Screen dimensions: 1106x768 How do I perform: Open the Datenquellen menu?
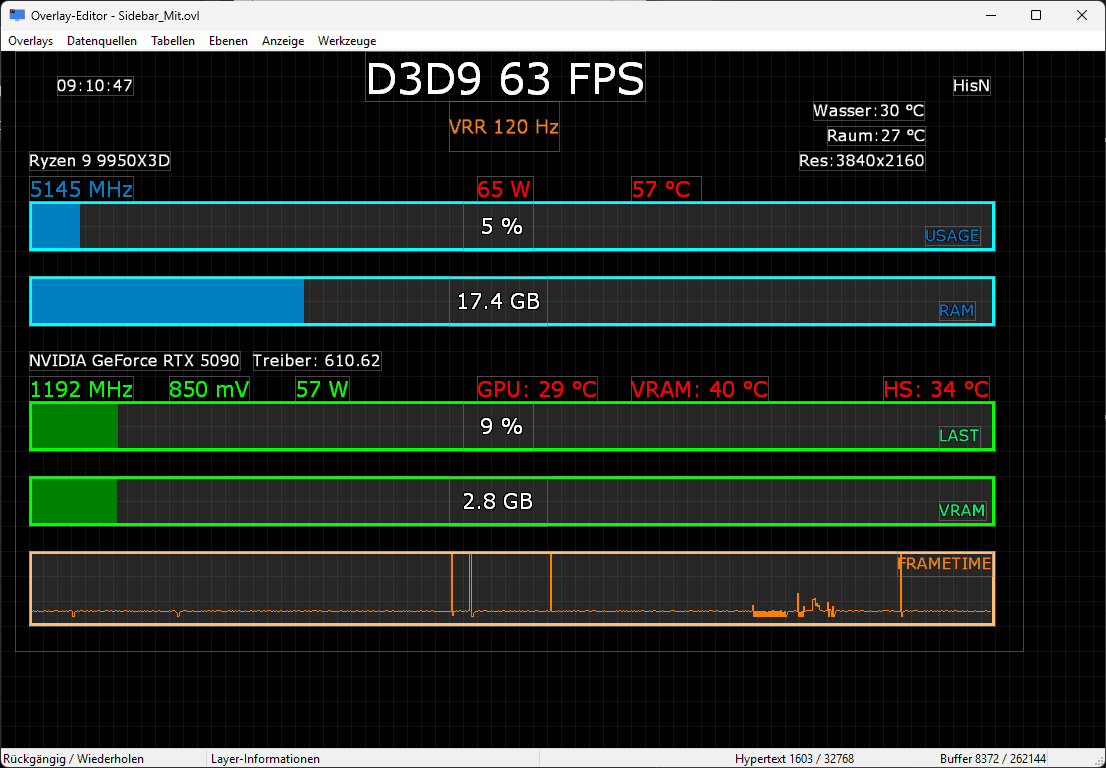pyautogui.click(x=102, y=41)
